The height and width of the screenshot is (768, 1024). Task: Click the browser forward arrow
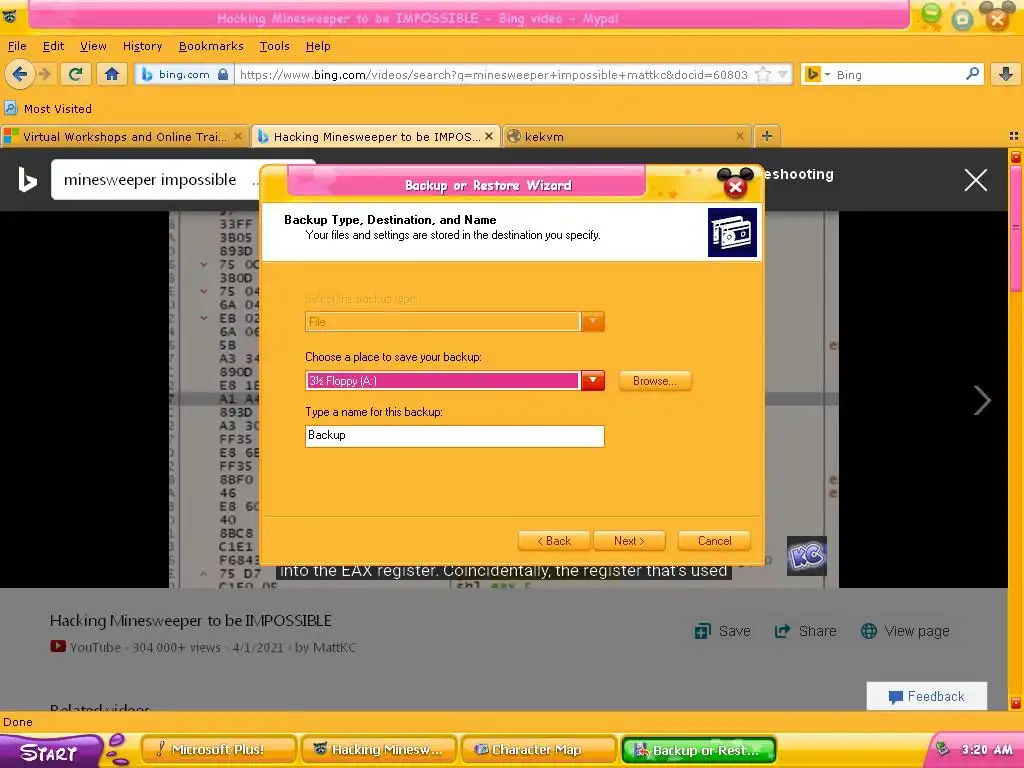click(45, 74)
